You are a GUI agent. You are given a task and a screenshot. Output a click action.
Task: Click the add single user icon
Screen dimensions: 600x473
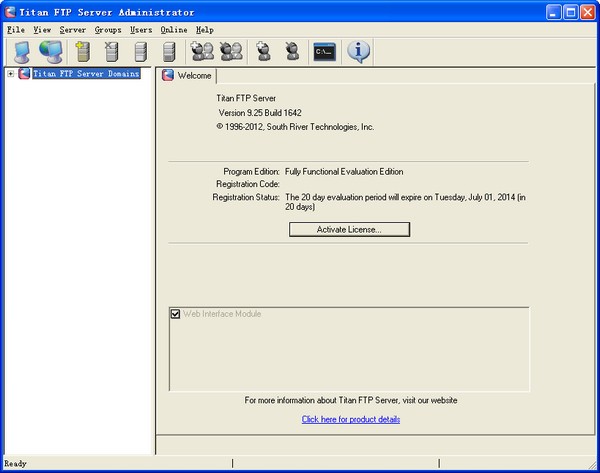(263, 51)
